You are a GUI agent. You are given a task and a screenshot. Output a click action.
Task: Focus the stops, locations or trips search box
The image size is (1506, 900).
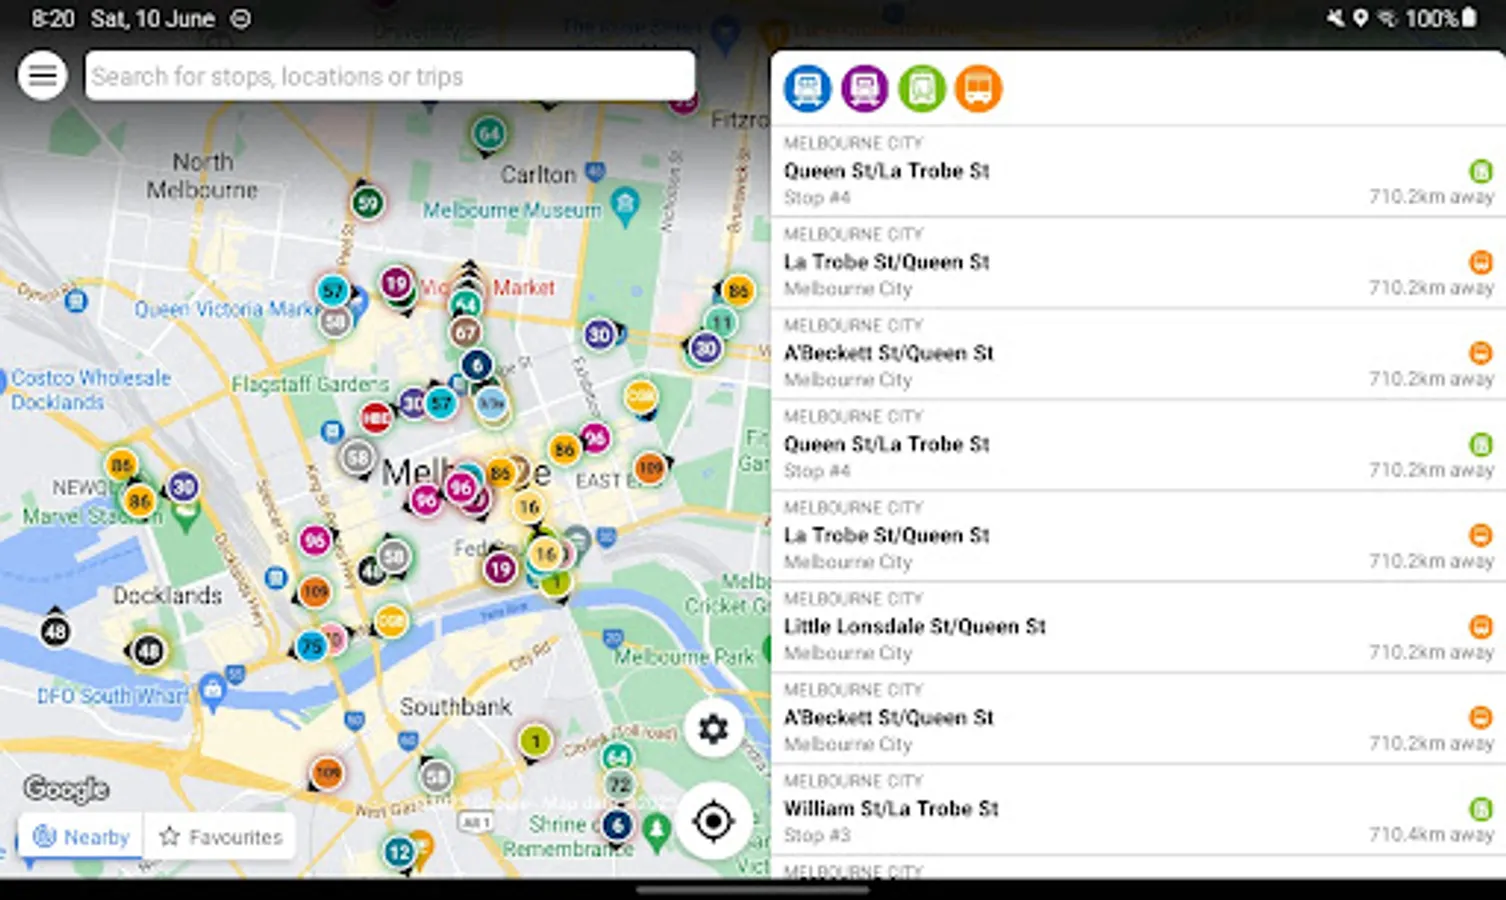click(x=390, y=76)
